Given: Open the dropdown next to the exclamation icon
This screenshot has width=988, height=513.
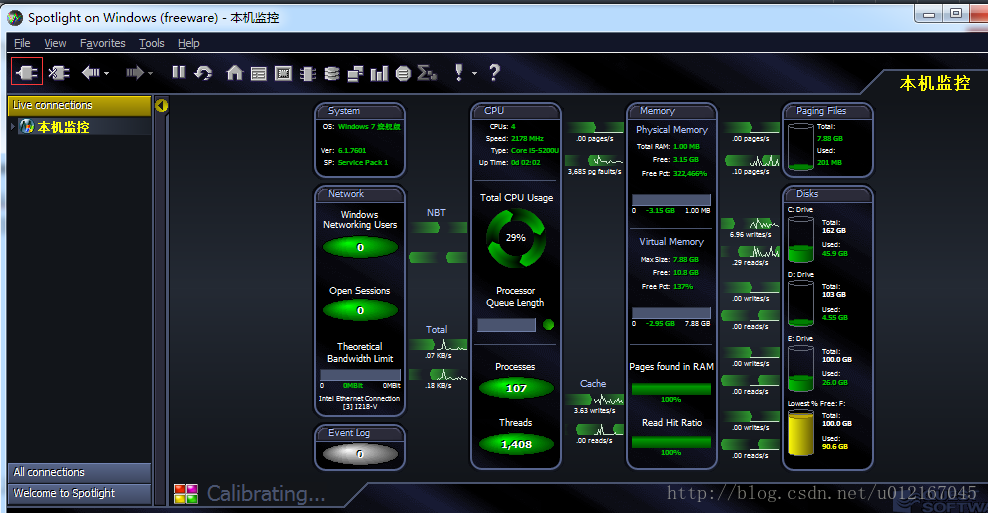Looking at the screenshot, I should click(x=474, y=73).
